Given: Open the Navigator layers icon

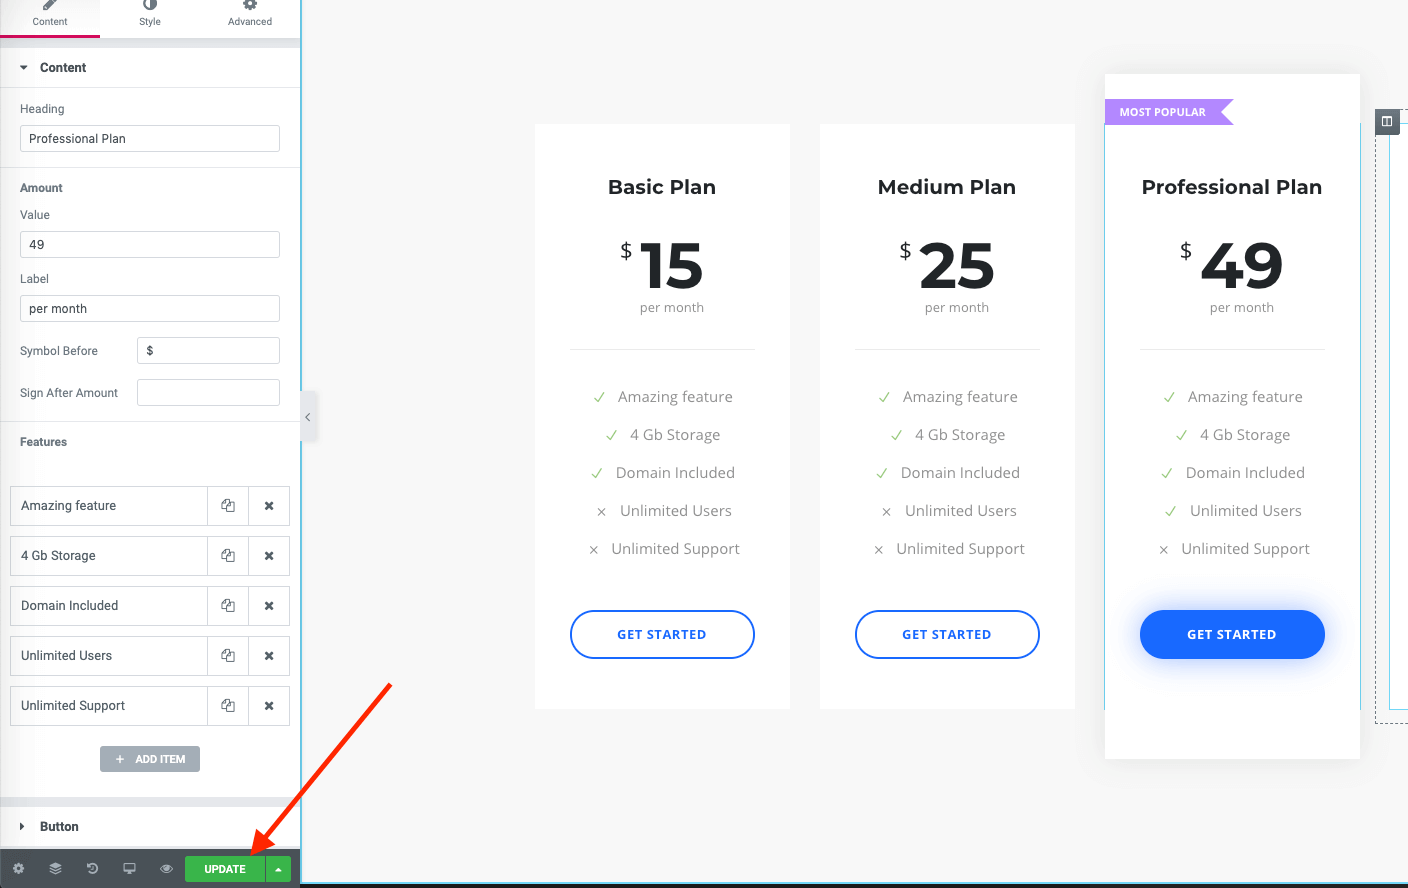Looking at the screenshot, I should 55,869.
